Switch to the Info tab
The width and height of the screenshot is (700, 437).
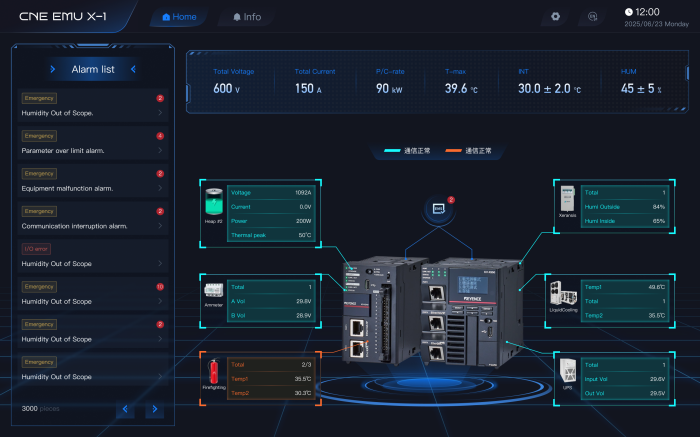245,17
